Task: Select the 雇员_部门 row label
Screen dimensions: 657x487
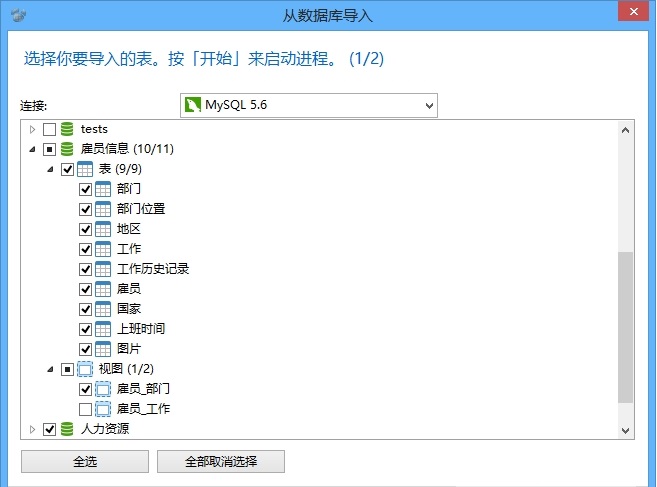Action: [143, 389]
